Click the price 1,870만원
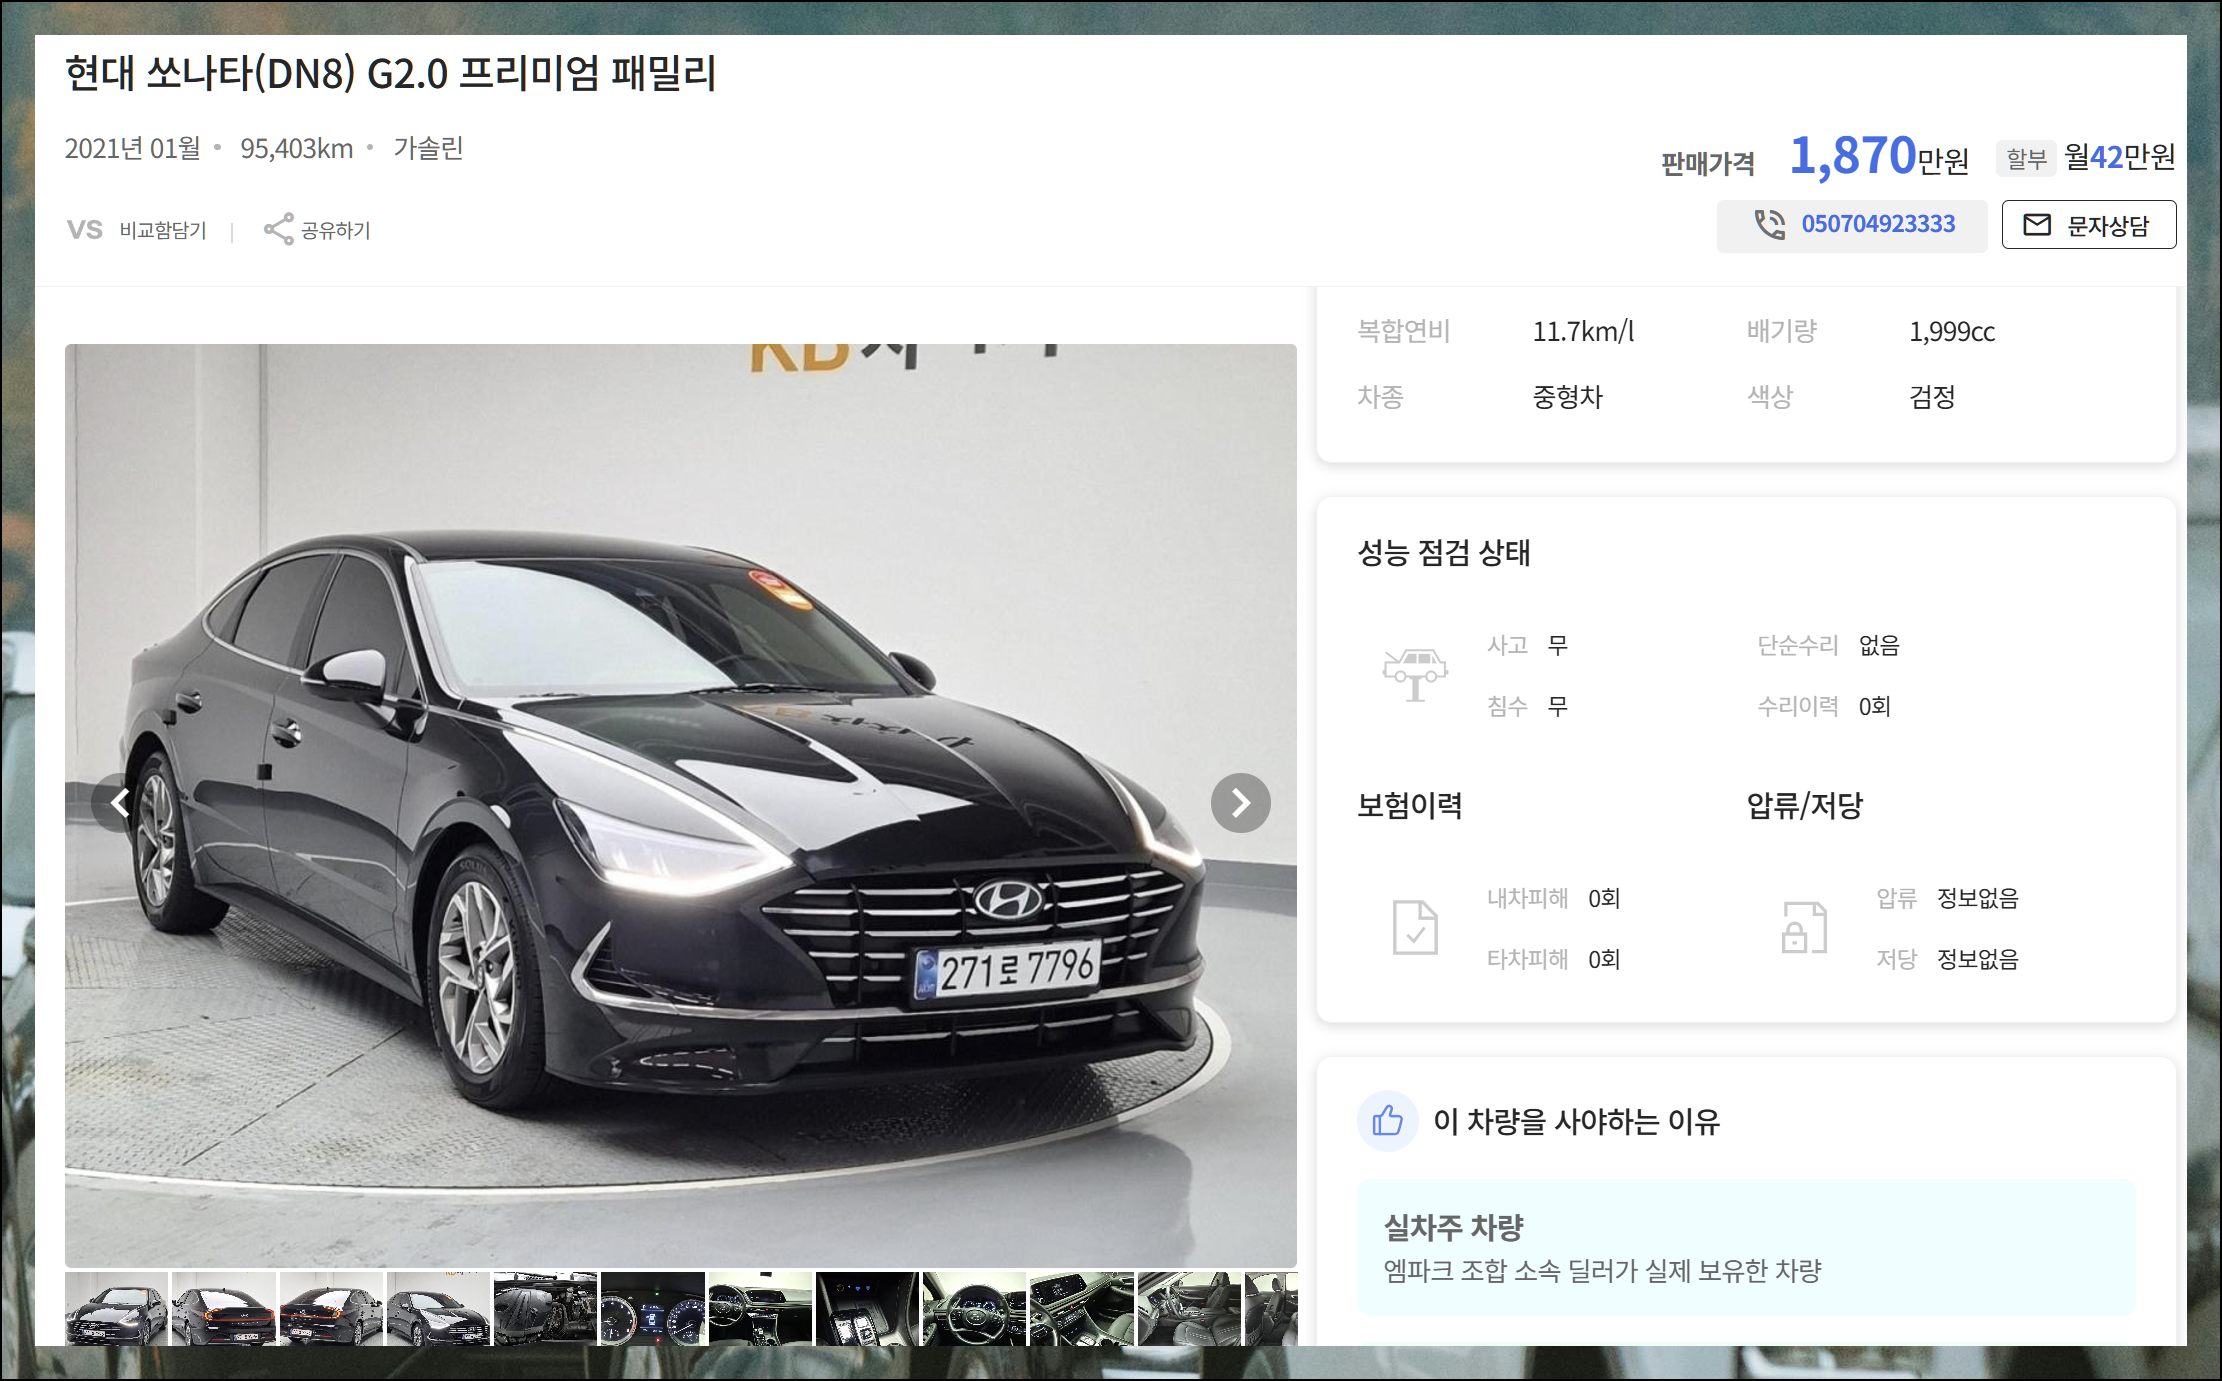The image size is (2222, 1381). click(x=1879, y=156)
